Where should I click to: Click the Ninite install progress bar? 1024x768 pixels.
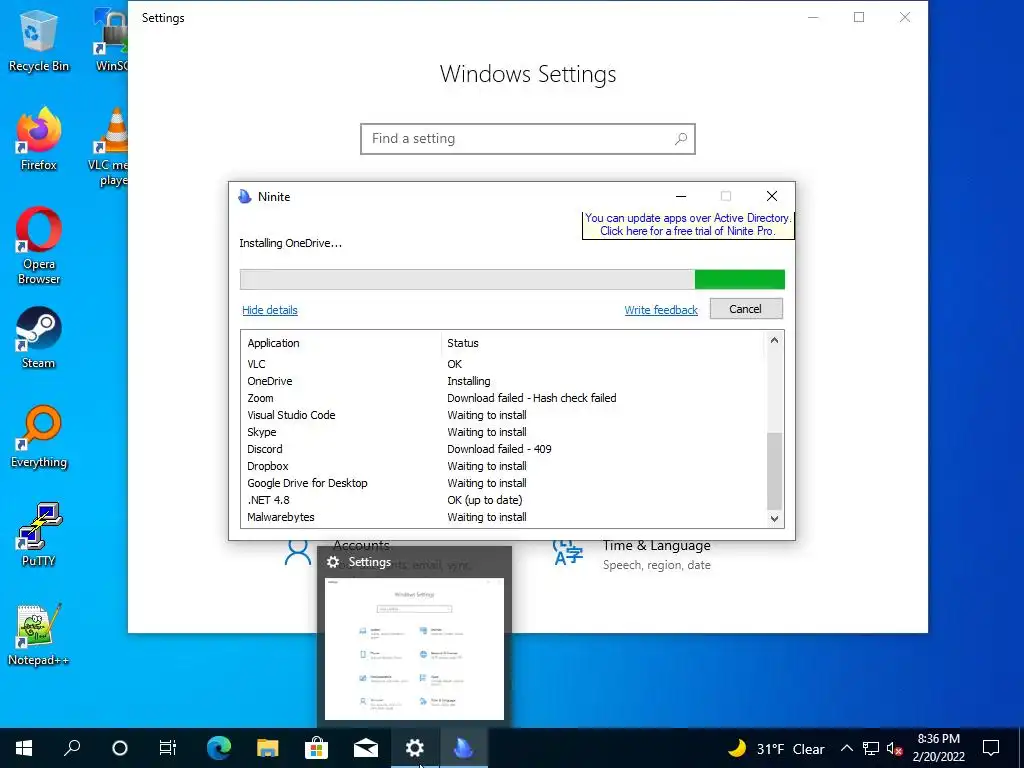[512, 280]
